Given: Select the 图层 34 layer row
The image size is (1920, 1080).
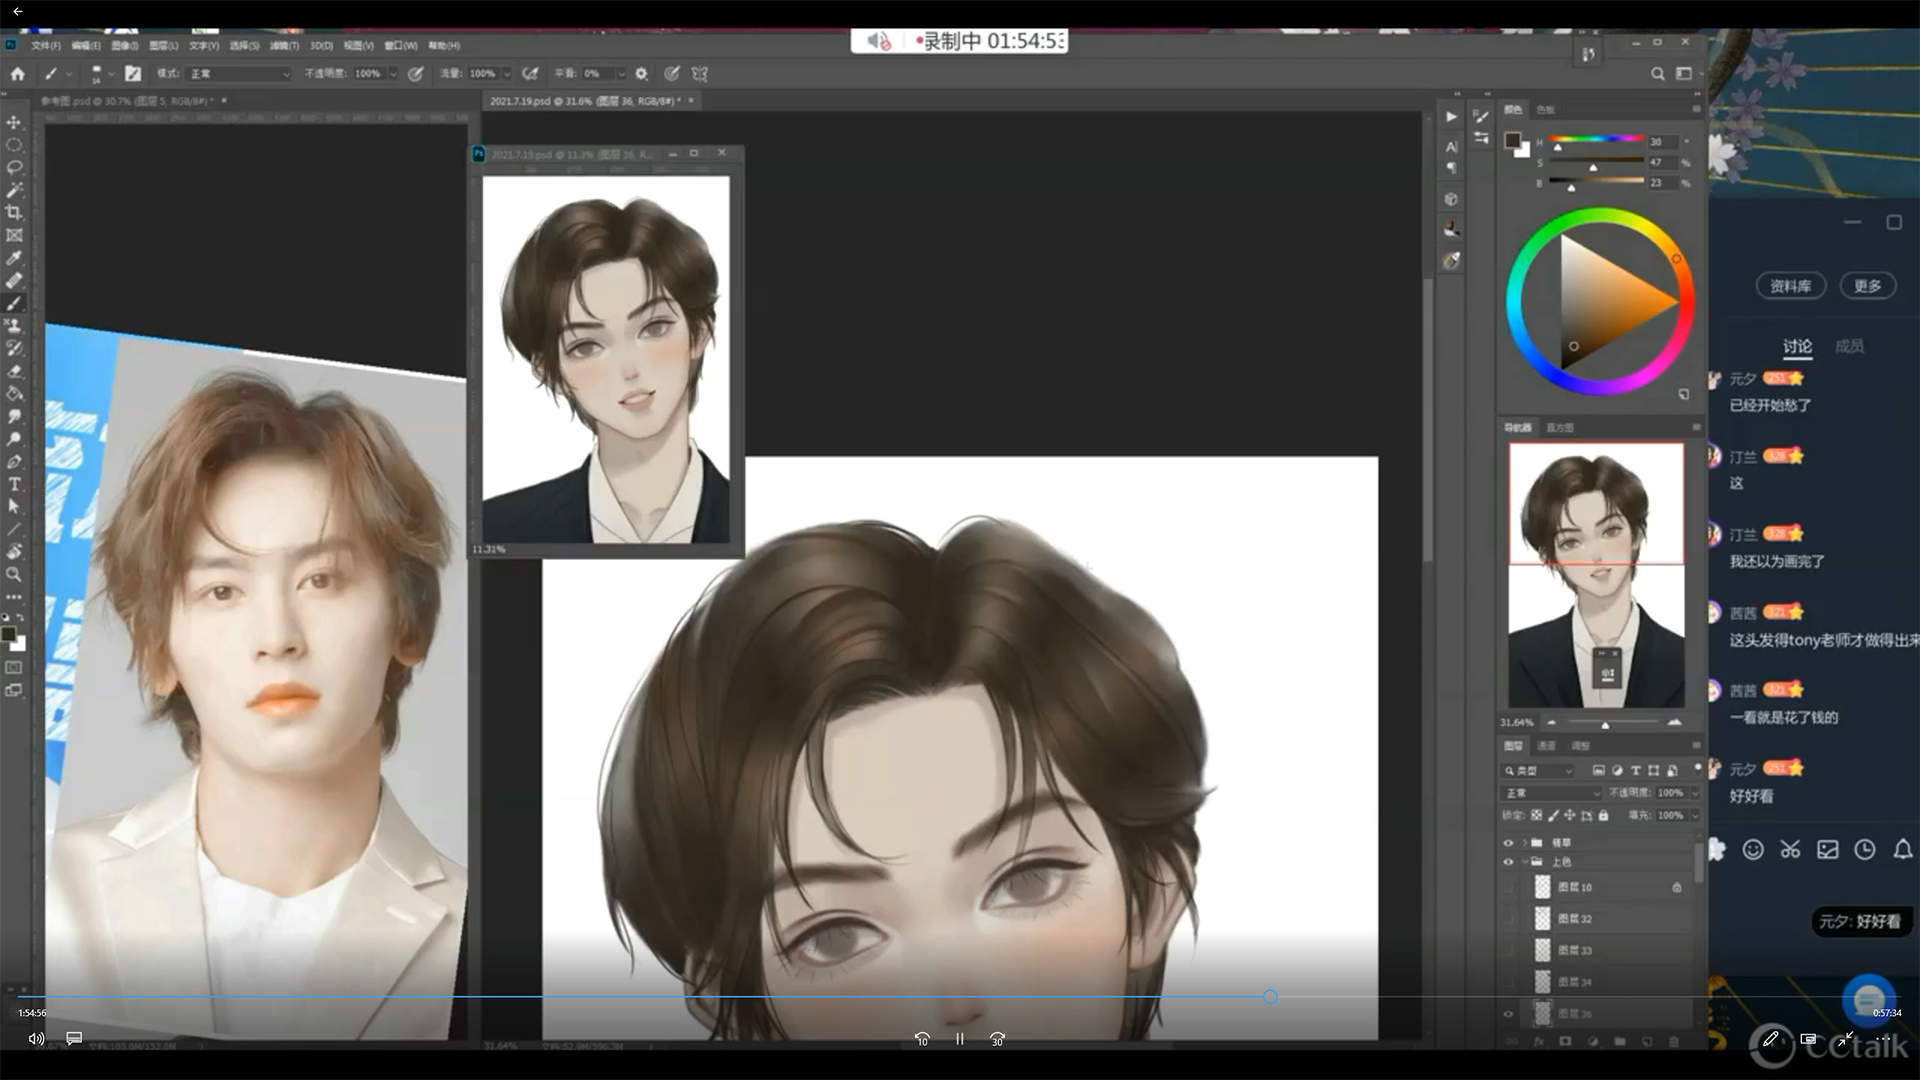Looking at the screenshot, I should tap(1598, 982).
